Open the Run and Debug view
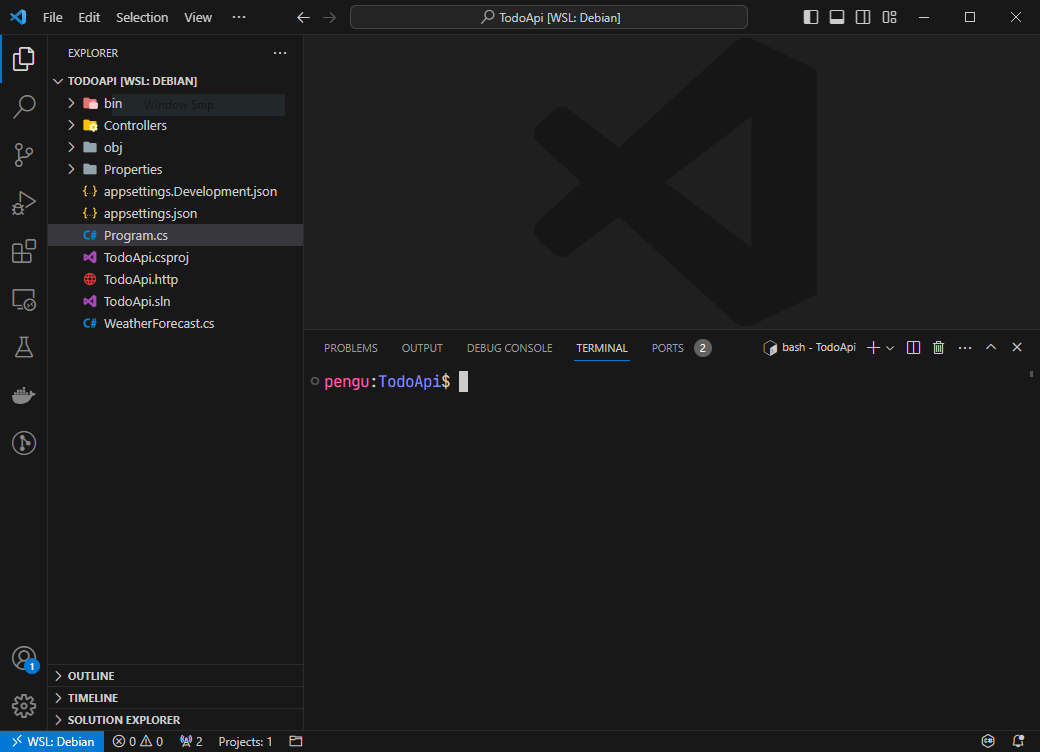 point(24,203)
